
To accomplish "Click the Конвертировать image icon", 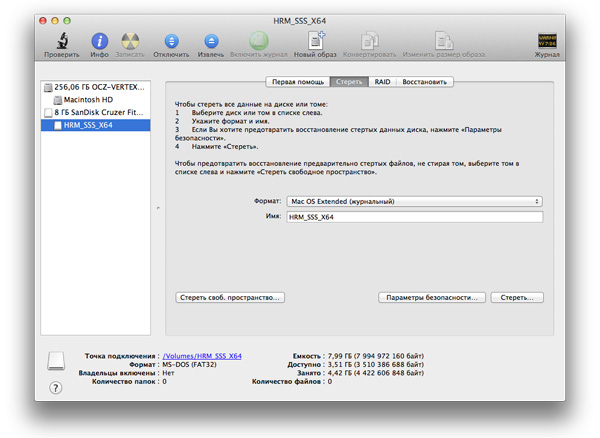I will tap(371, 42).
